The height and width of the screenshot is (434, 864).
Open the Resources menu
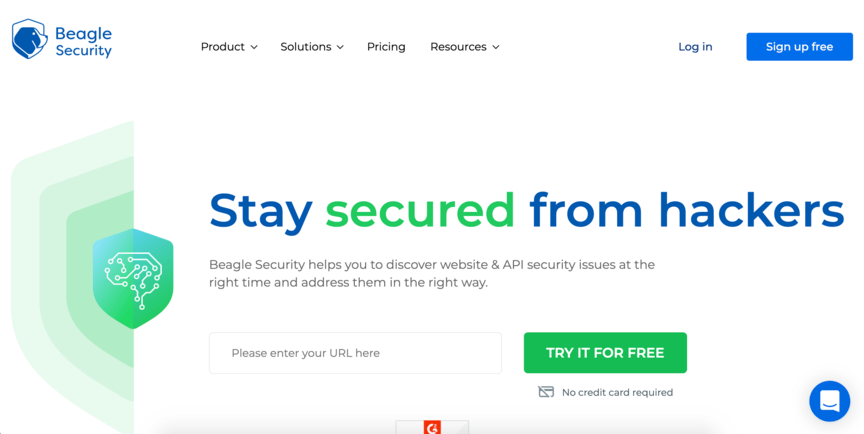tap(458, 47)
